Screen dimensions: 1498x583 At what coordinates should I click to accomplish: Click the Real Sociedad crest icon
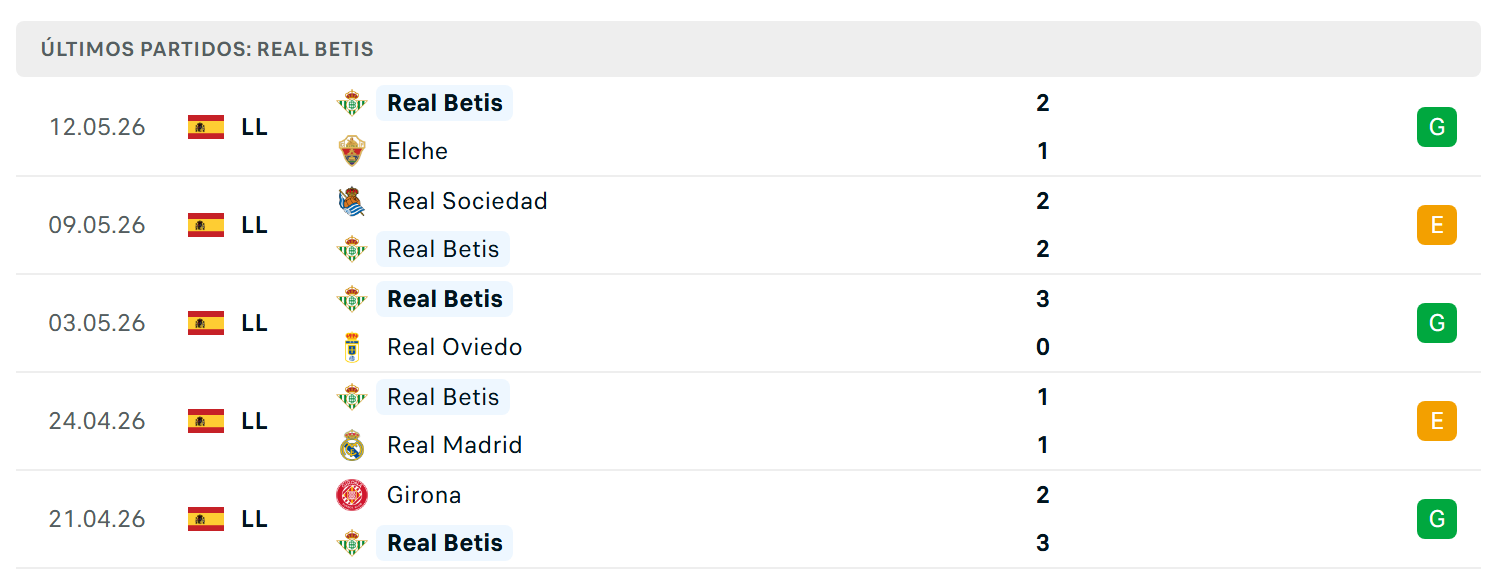[352, 201]
